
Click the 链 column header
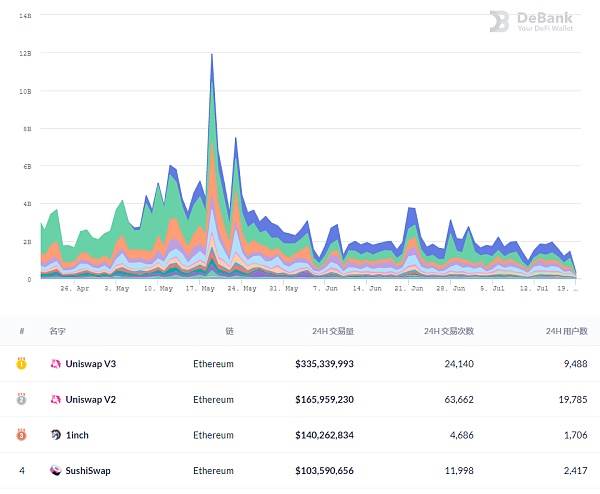pyautogui.click(x=229, y=331)
